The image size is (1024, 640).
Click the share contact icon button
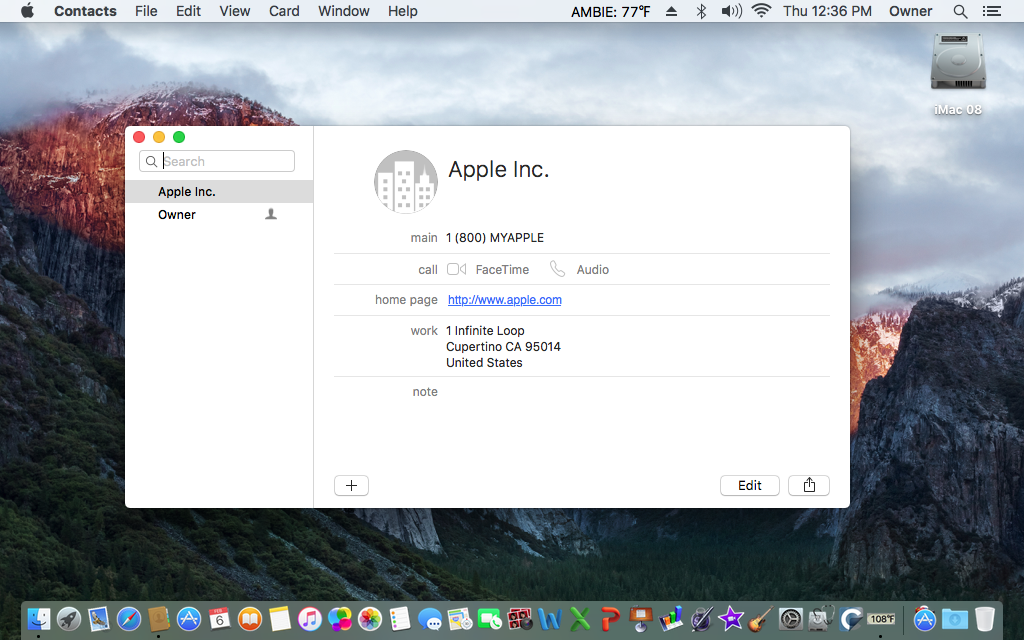pyautogui.click(x=808, y=485)
